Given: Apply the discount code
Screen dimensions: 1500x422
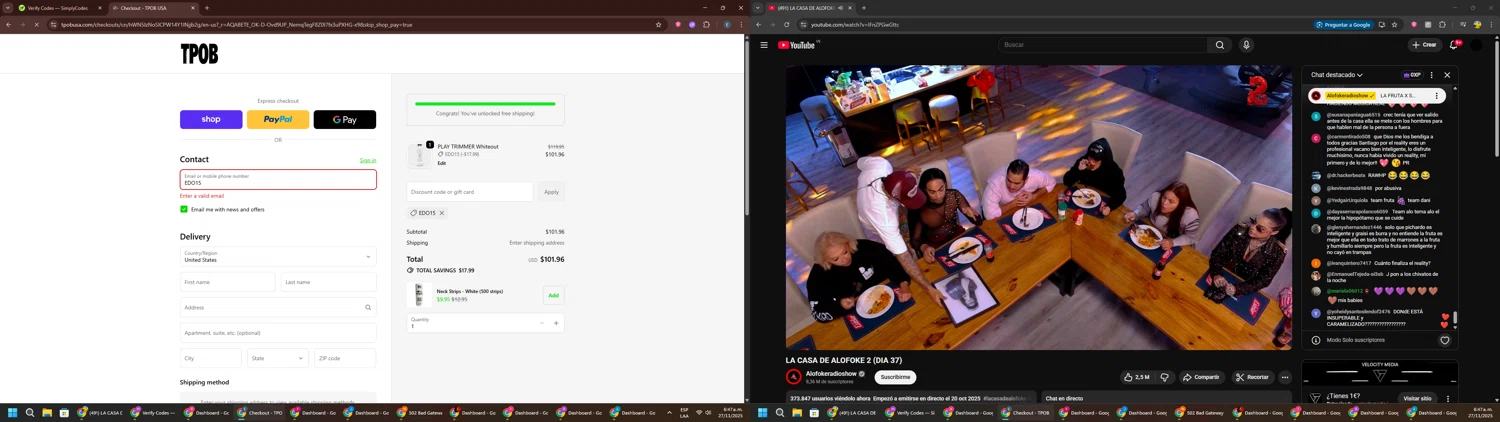Looking at the screenshot, I should click(x=551, y=192).
